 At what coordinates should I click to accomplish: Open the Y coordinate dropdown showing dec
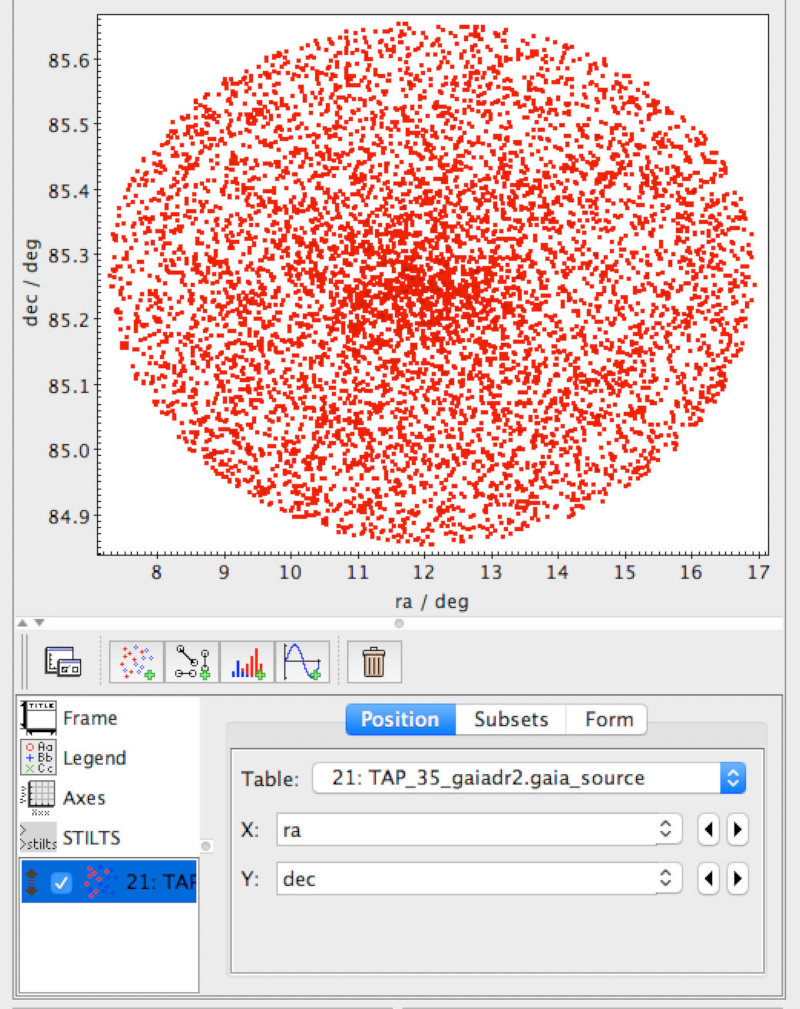pos(664,878)
